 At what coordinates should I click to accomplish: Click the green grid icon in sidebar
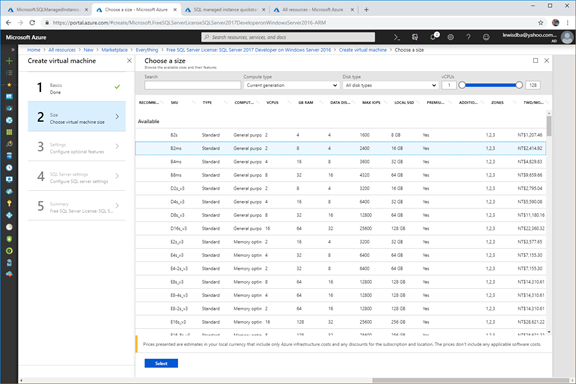pos(9,132)
